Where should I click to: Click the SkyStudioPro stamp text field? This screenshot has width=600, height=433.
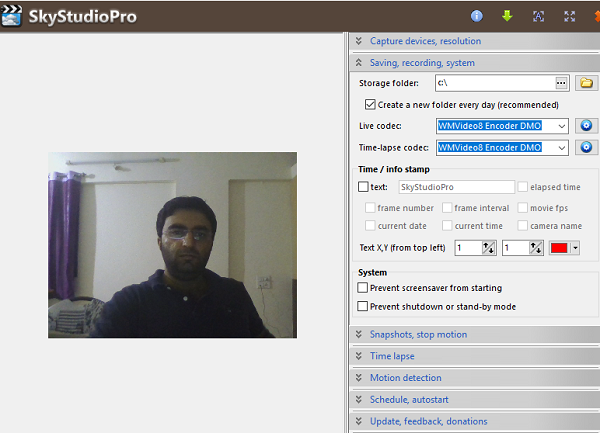point(455,187)
